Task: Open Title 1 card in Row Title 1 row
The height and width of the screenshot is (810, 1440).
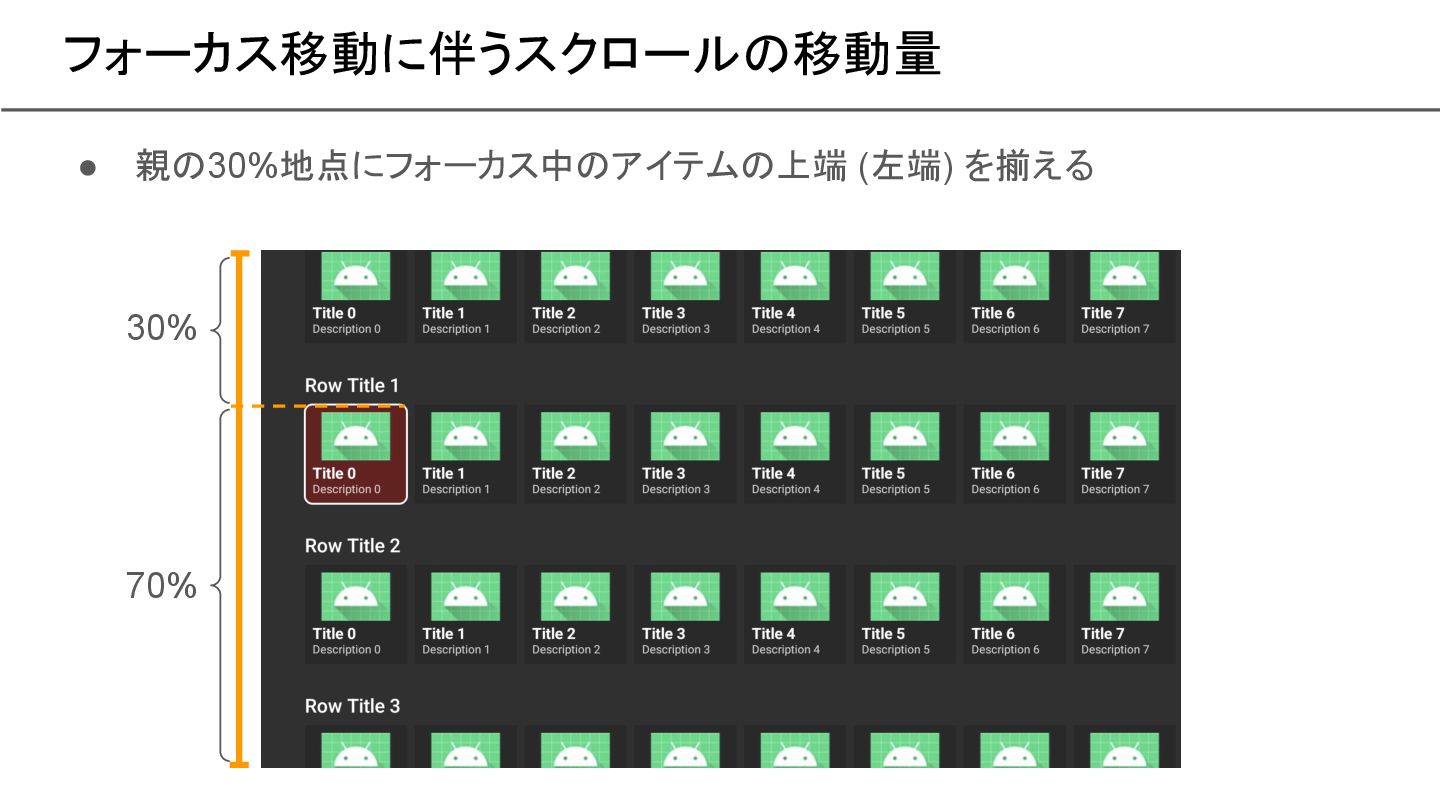Action: (x=465, y=454)
